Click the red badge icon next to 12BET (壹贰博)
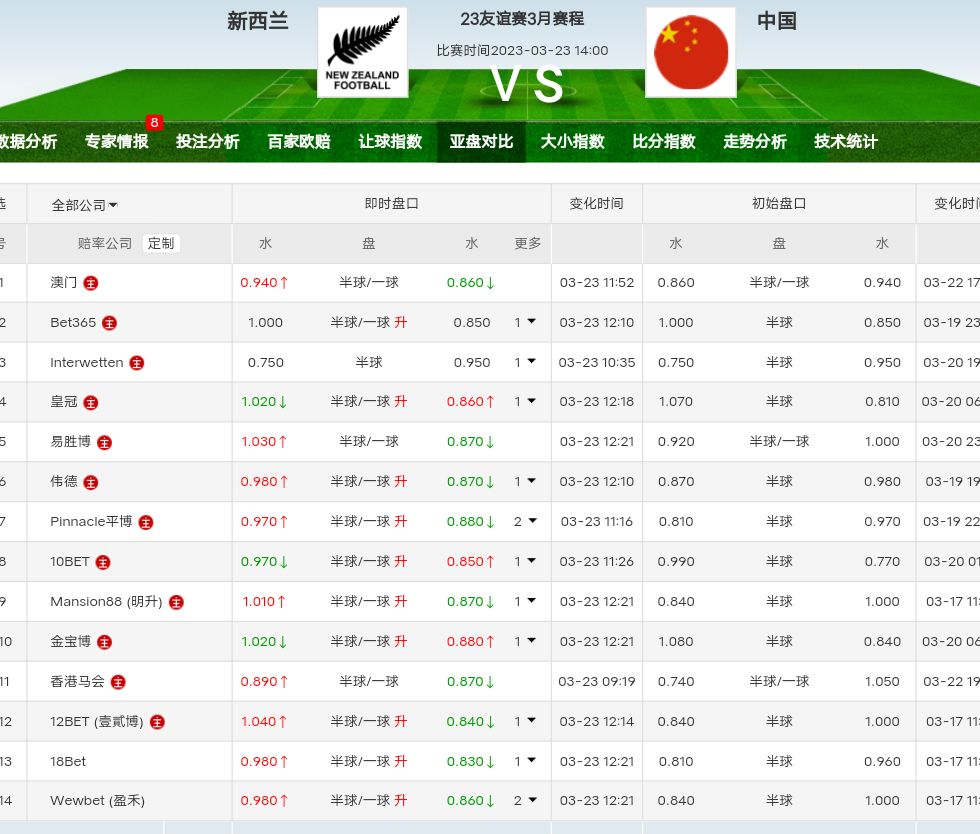This screenshot has width=980, height=834. [157, 722]
